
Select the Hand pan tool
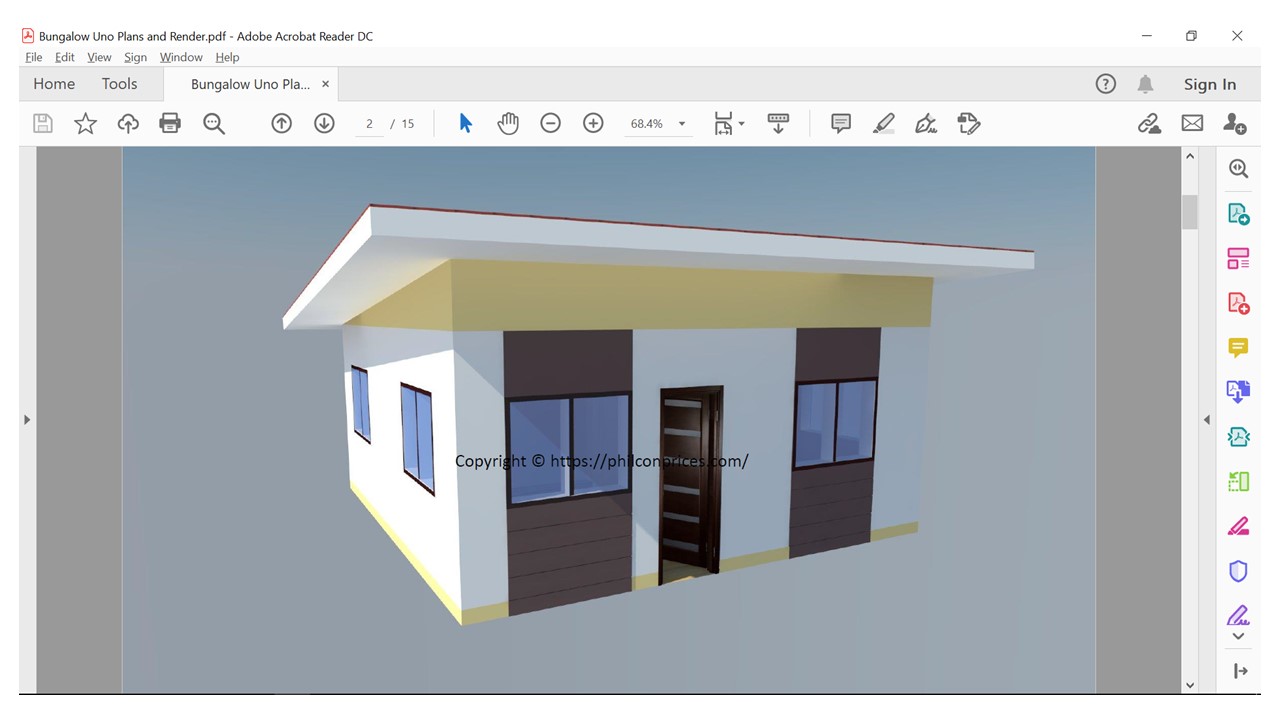508,123
